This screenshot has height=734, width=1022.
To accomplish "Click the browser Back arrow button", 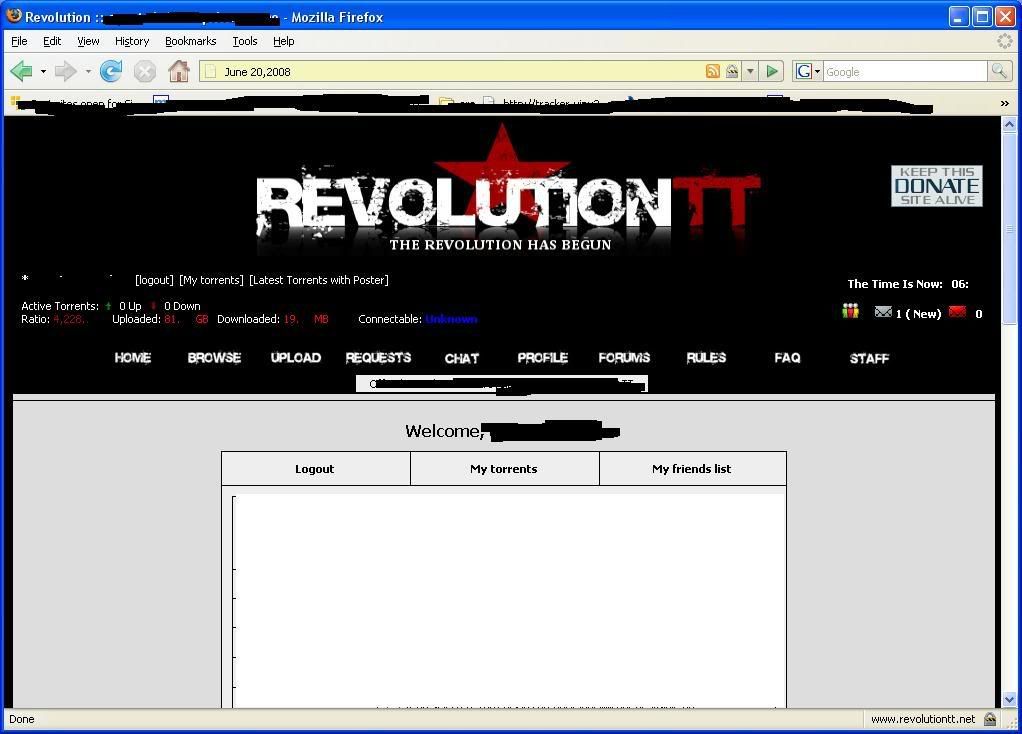I will (x=22, y=71).
